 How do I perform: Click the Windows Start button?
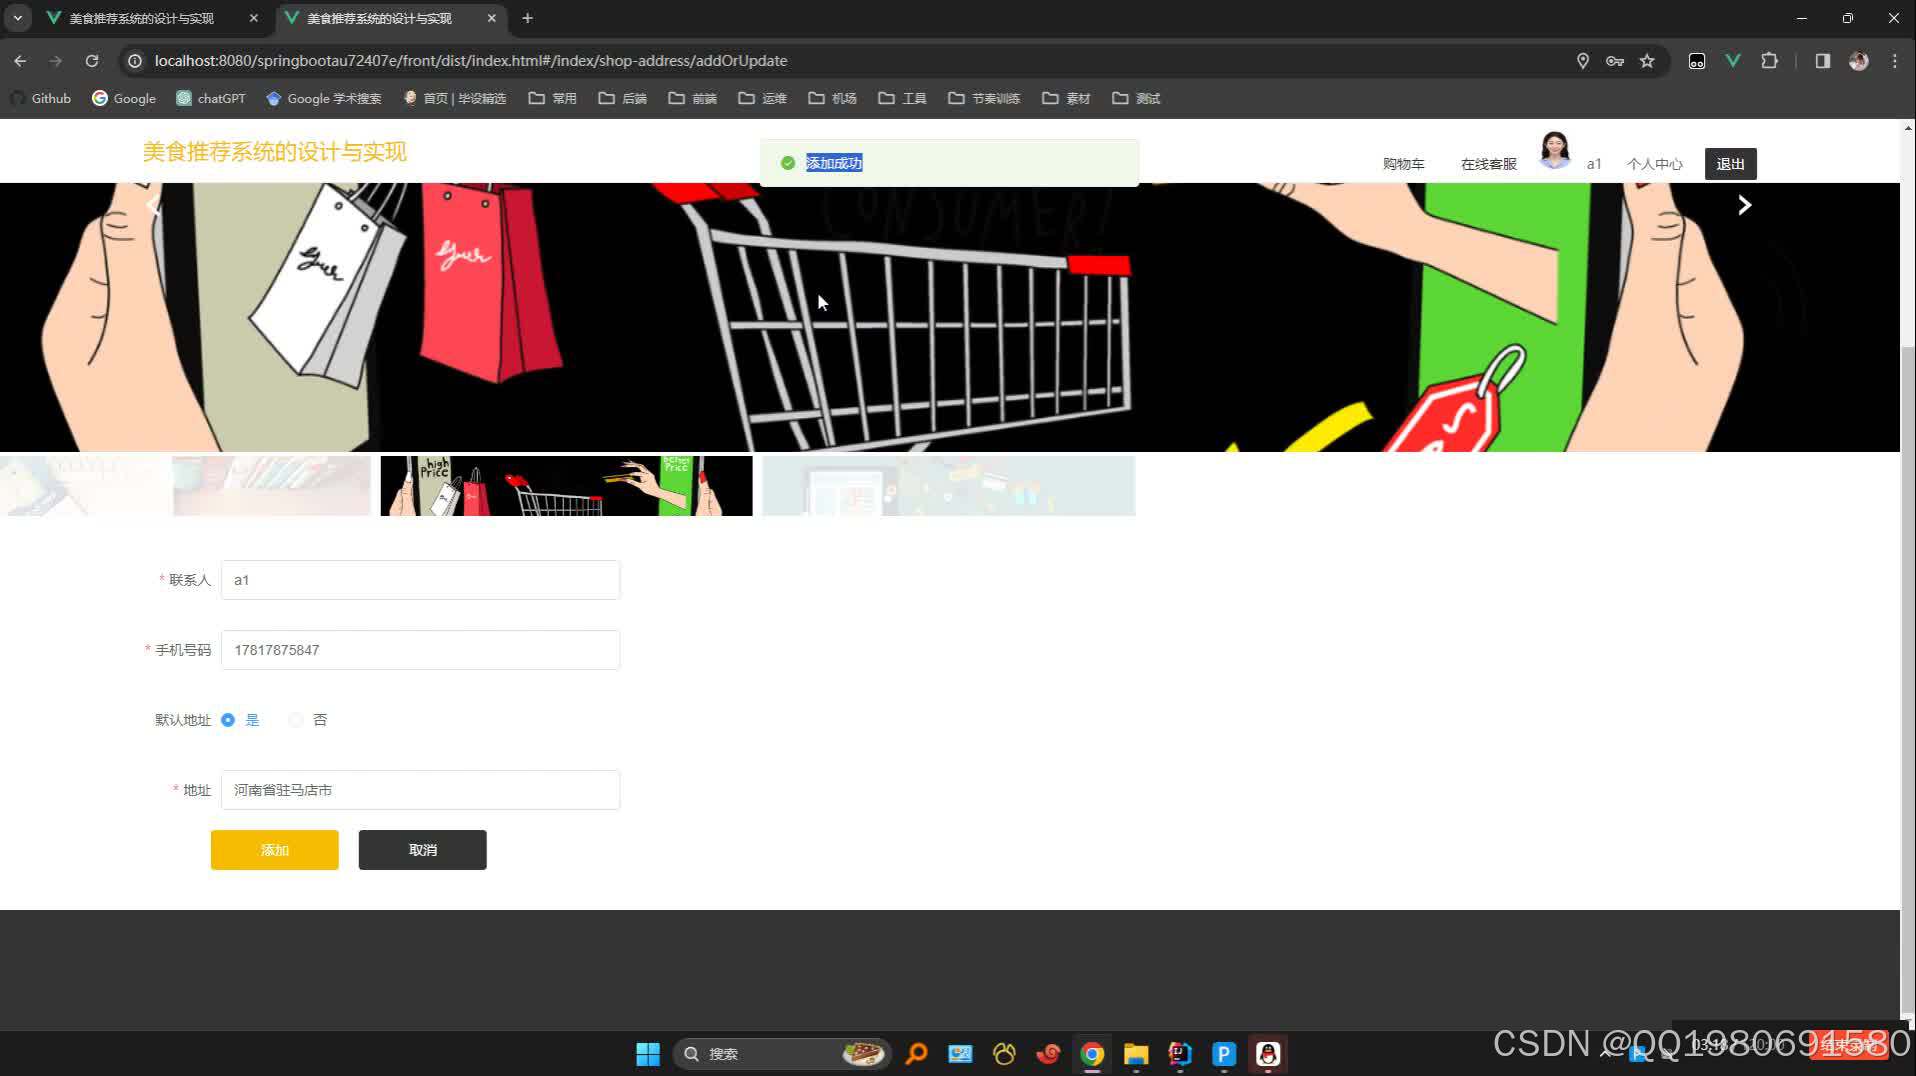pyautogui.click(x=647, y=1053)
